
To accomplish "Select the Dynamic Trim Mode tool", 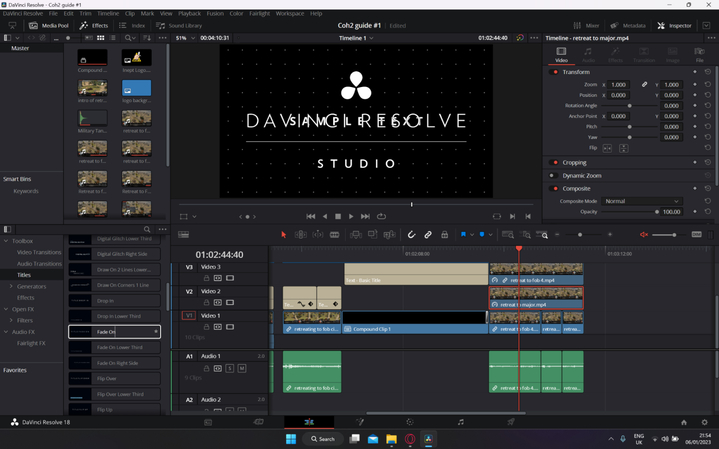I will click(318, 234).
